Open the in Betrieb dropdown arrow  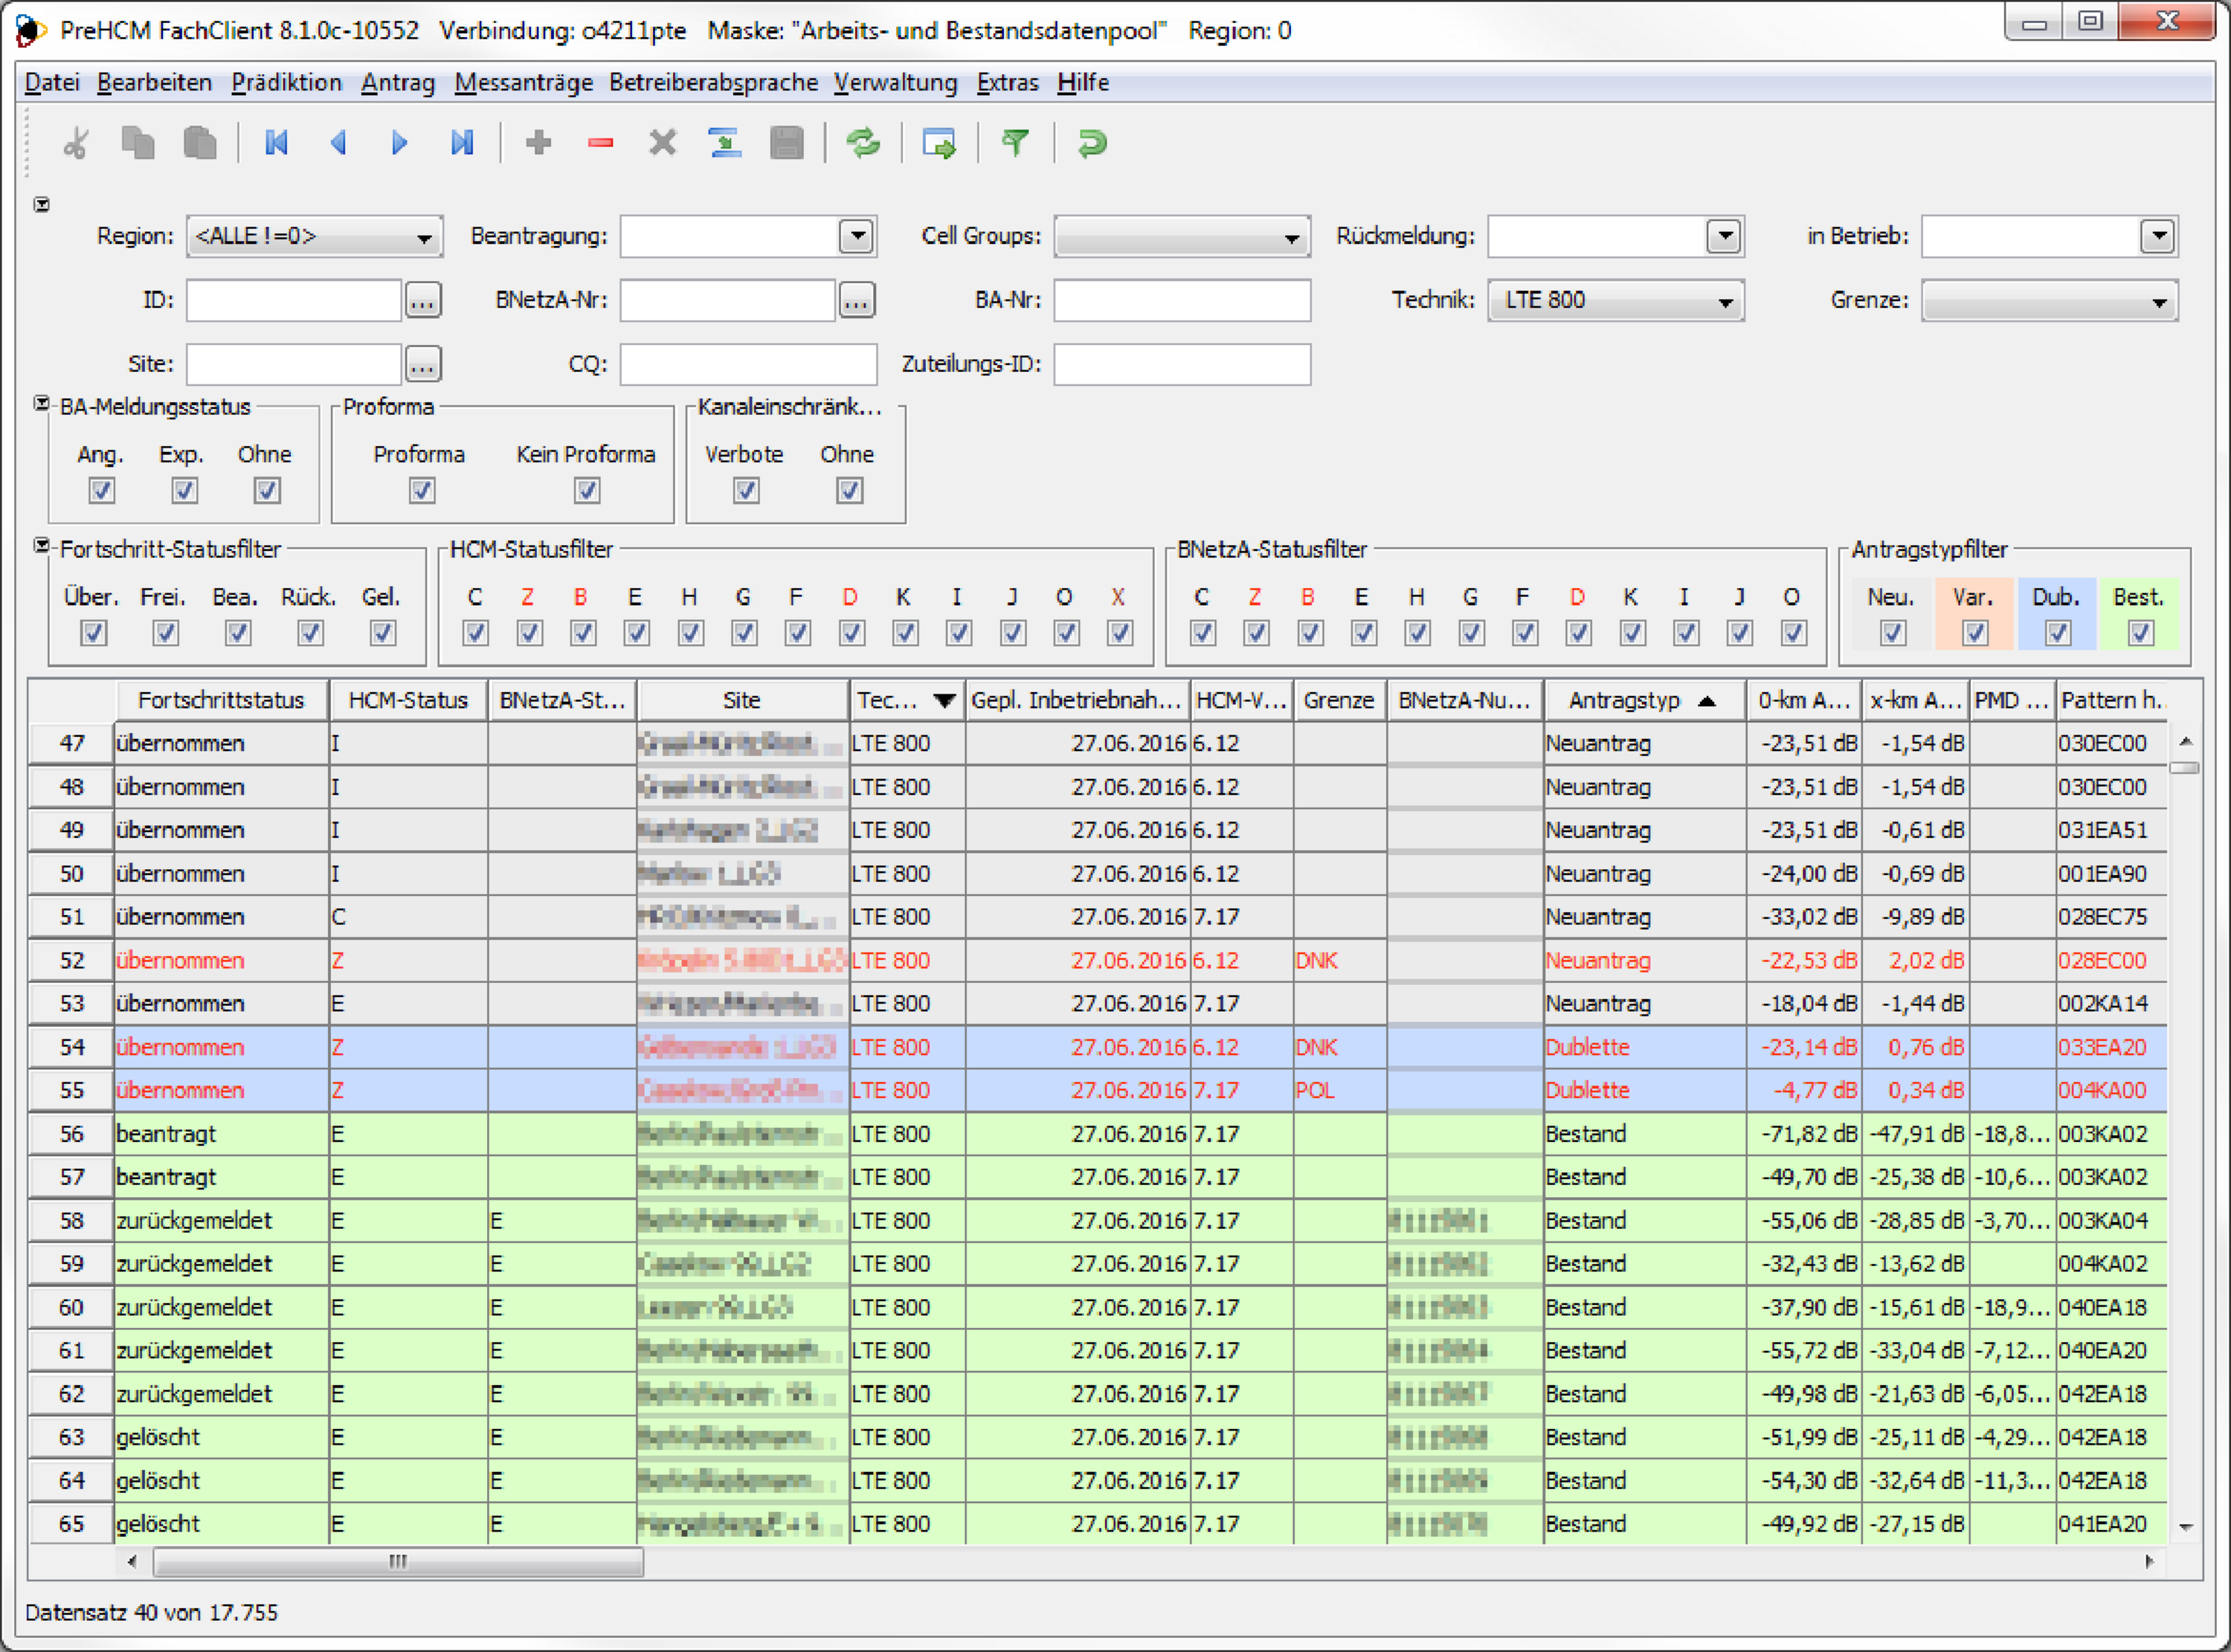2158,237
